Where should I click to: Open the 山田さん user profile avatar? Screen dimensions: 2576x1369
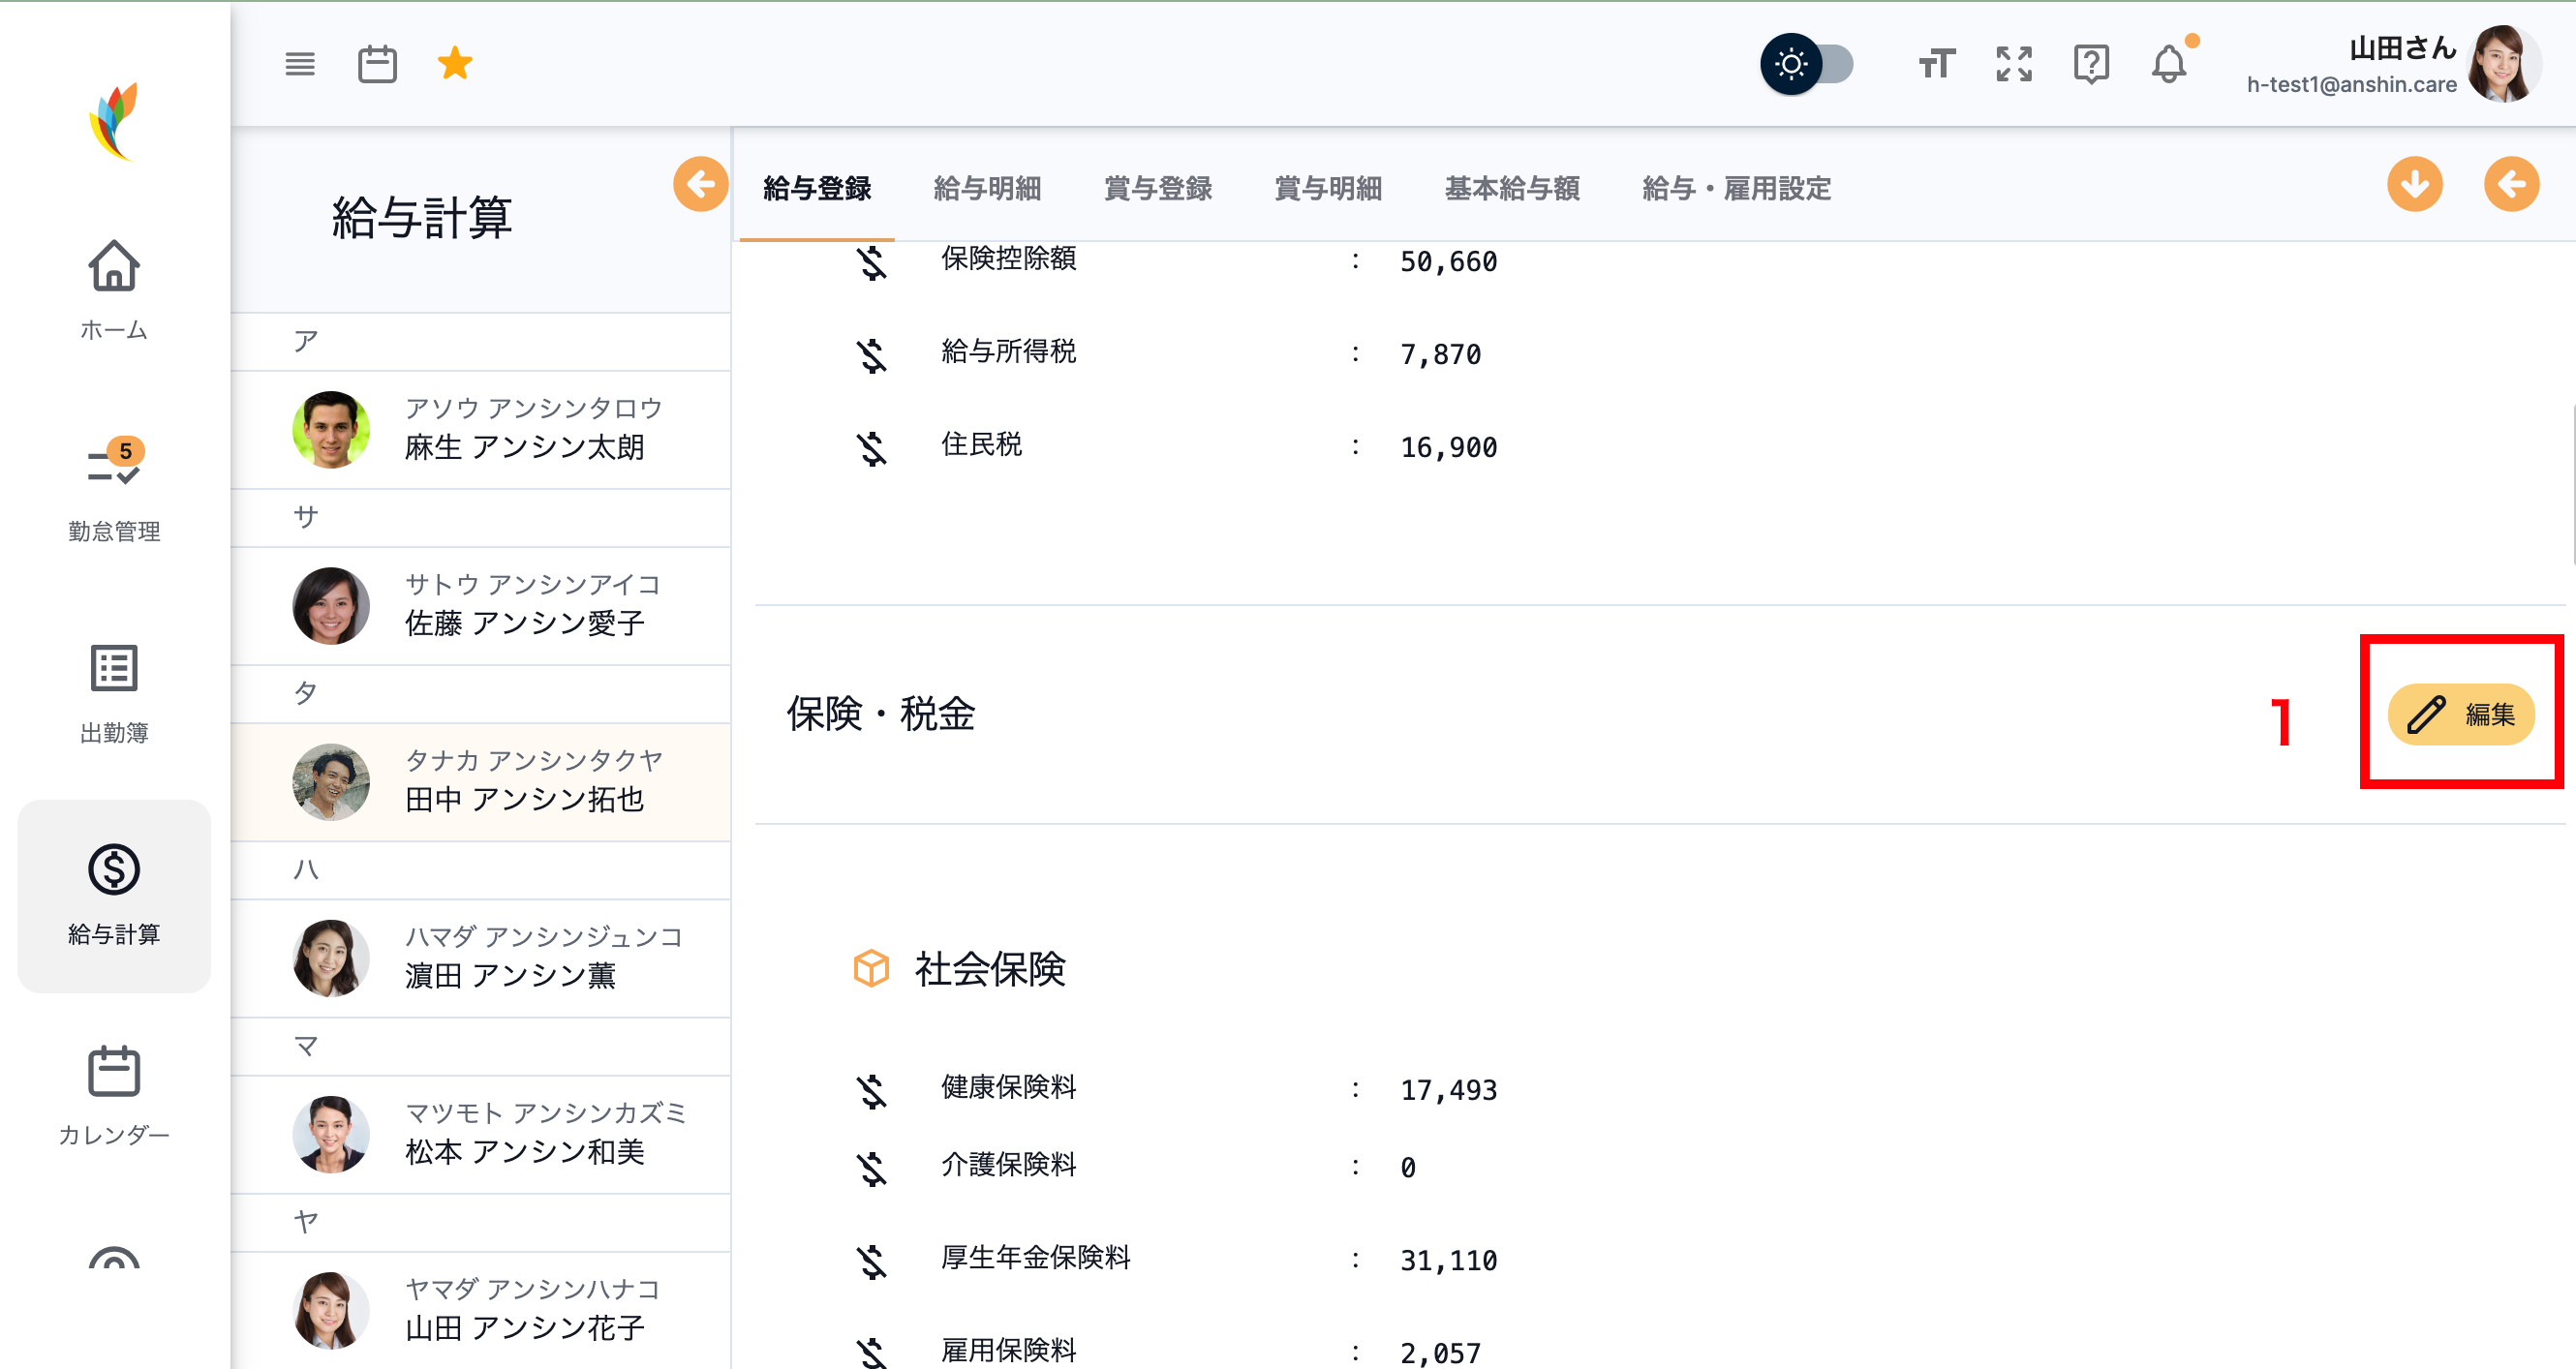point(2502,65)
